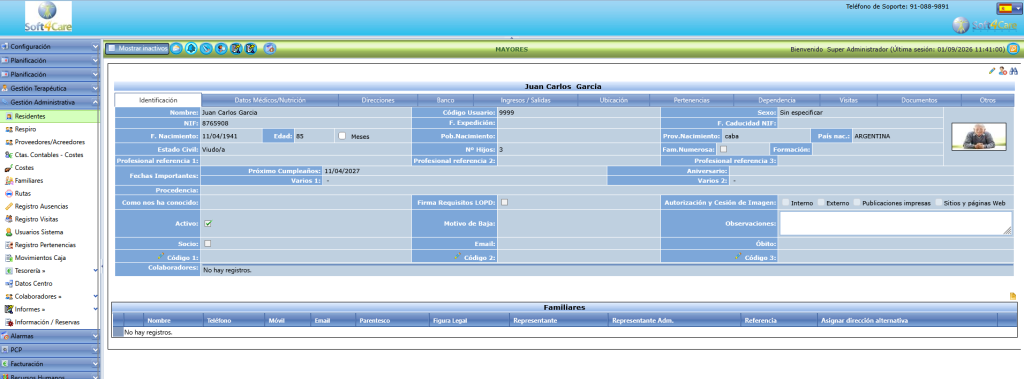Expand the PCP sidebar section
Screen dimensions: 1024x379
click(50, 350)
